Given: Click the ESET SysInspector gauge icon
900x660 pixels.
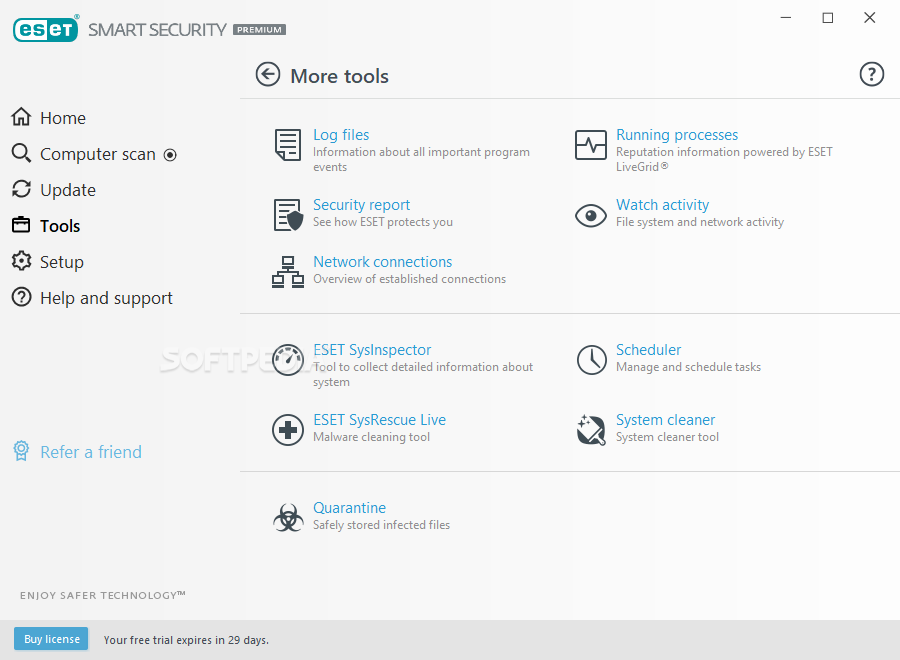Looking at the screenshot, I should point(288,360).
